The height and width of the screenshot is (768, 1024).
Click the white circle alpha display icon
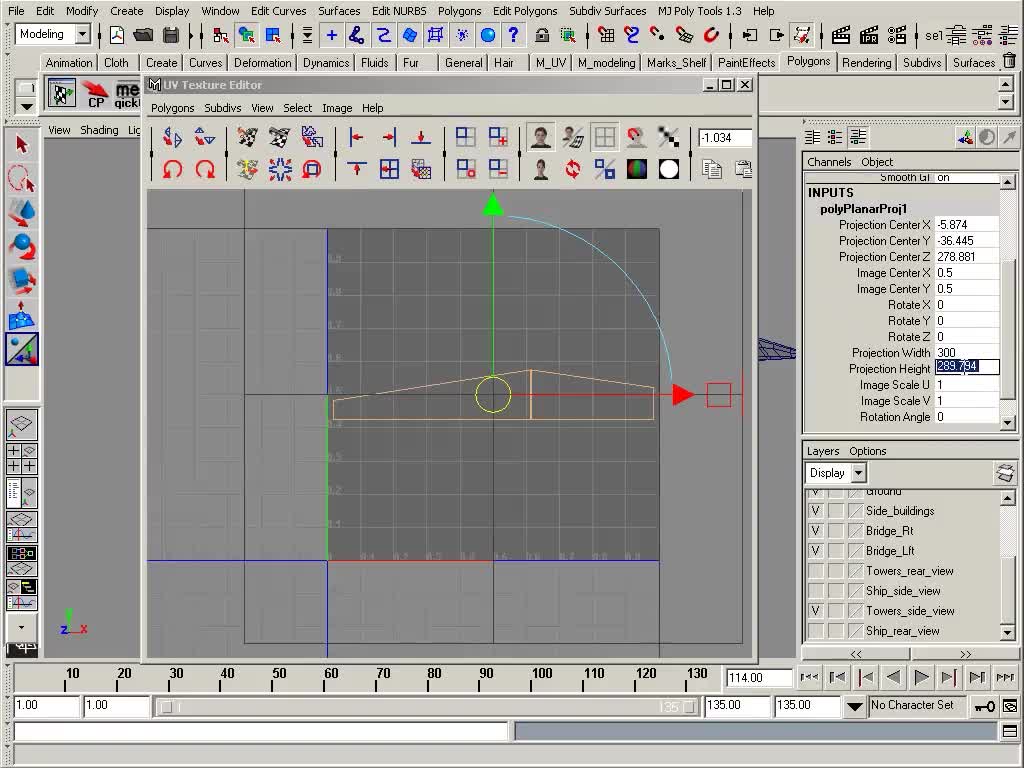(669, 169)
